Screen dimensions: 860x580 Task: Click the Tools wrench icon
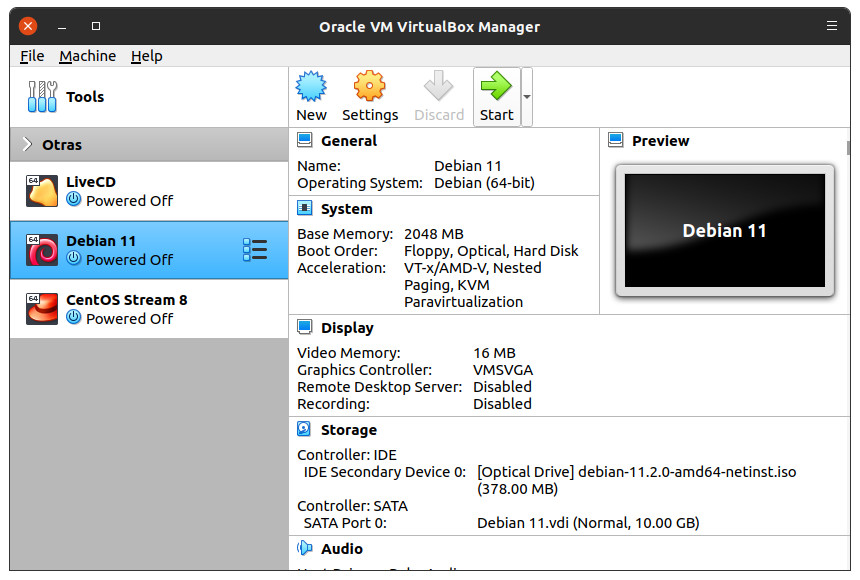click(x=42, y=97)
